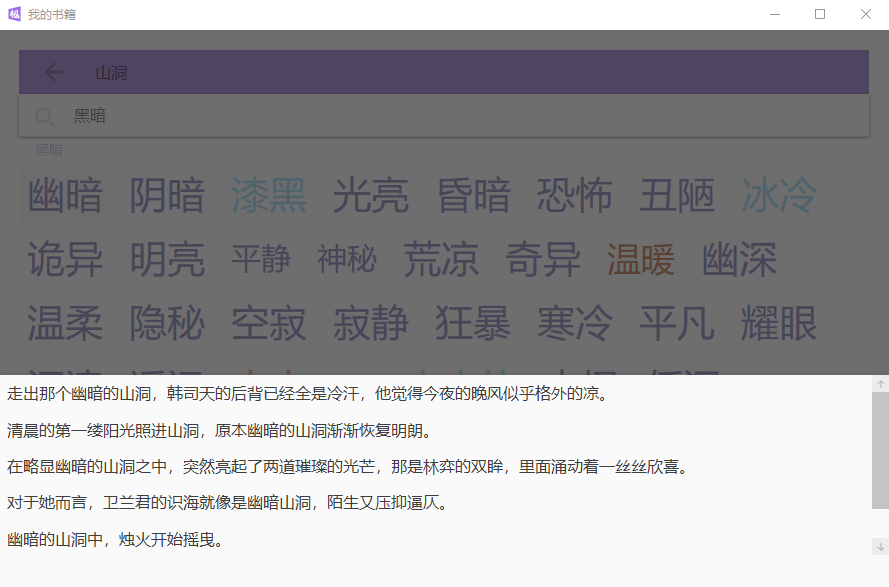Click the app logo in title bar
The image size is (889, 587).
(14, 14)
